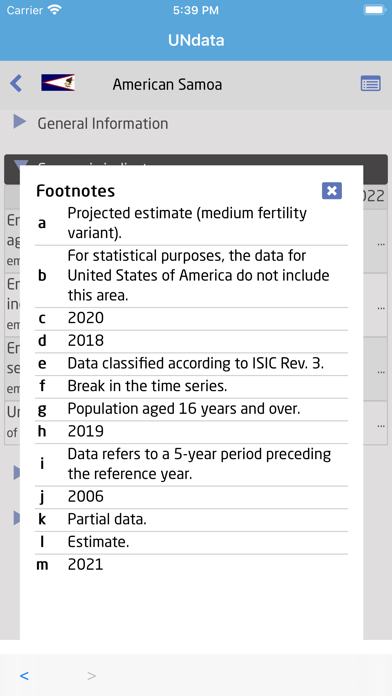Select Population aged 16 years footnote
392x696 pixels.
pyautogui.click(x=192, y=409)
